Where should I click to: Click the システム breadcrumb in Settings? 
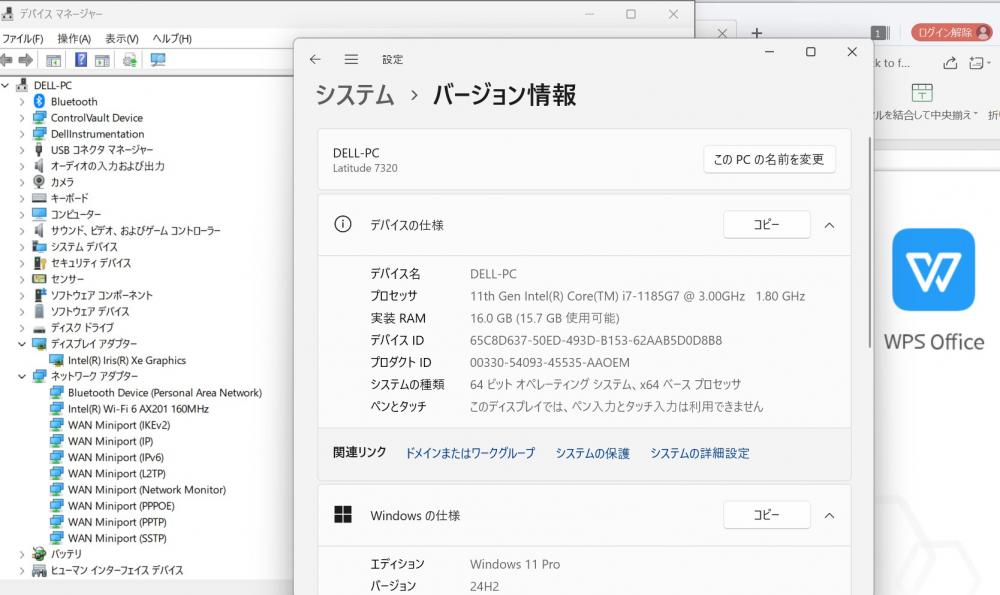click(x=355, y=95)
